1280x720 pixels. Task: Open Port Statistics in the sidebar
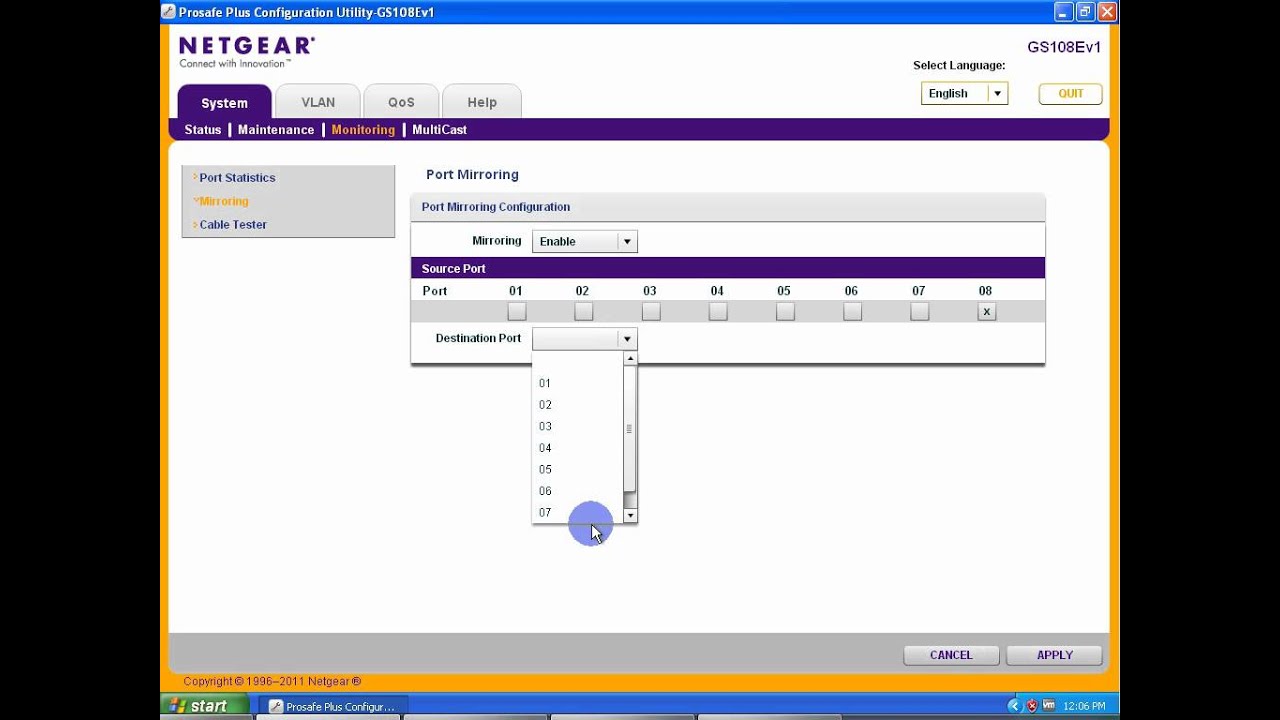pyautogui.click(x=237, y=178)
